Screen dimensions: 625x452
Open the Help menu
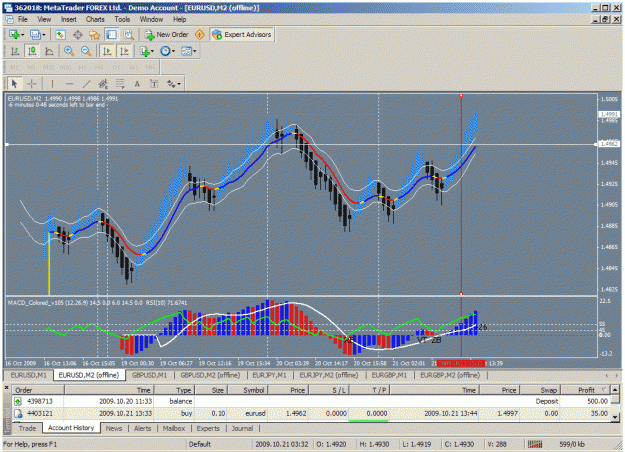click(x=179, y=19)
